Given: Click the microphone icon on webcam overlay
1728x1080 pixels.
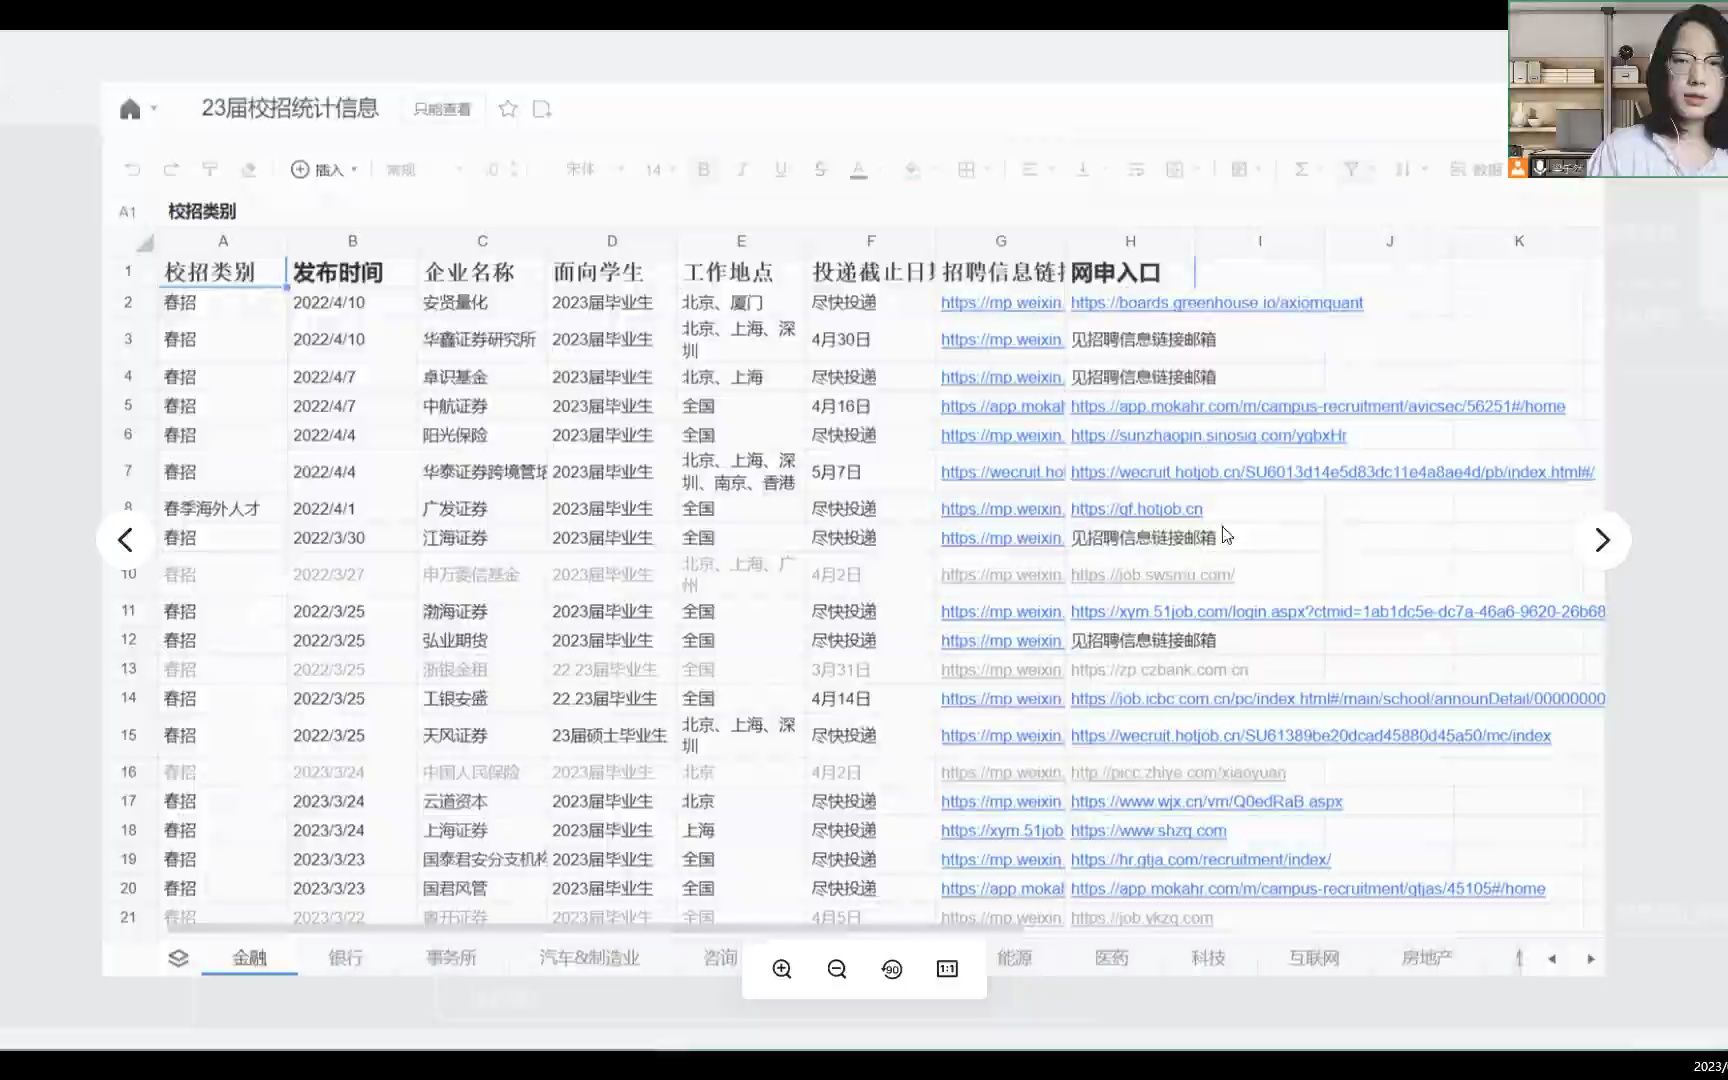Looking at the screenshot, I should (x=1540, y=168).
